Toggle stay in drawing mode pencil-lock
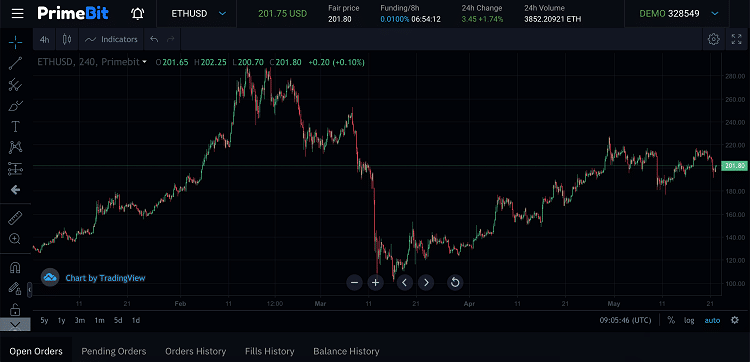This screenshot has width=750, height=362. (x=15, y=288)
